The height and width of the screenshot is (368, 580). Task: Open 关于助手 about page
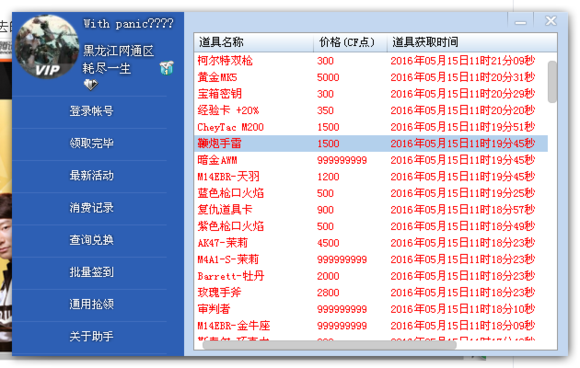91,336
